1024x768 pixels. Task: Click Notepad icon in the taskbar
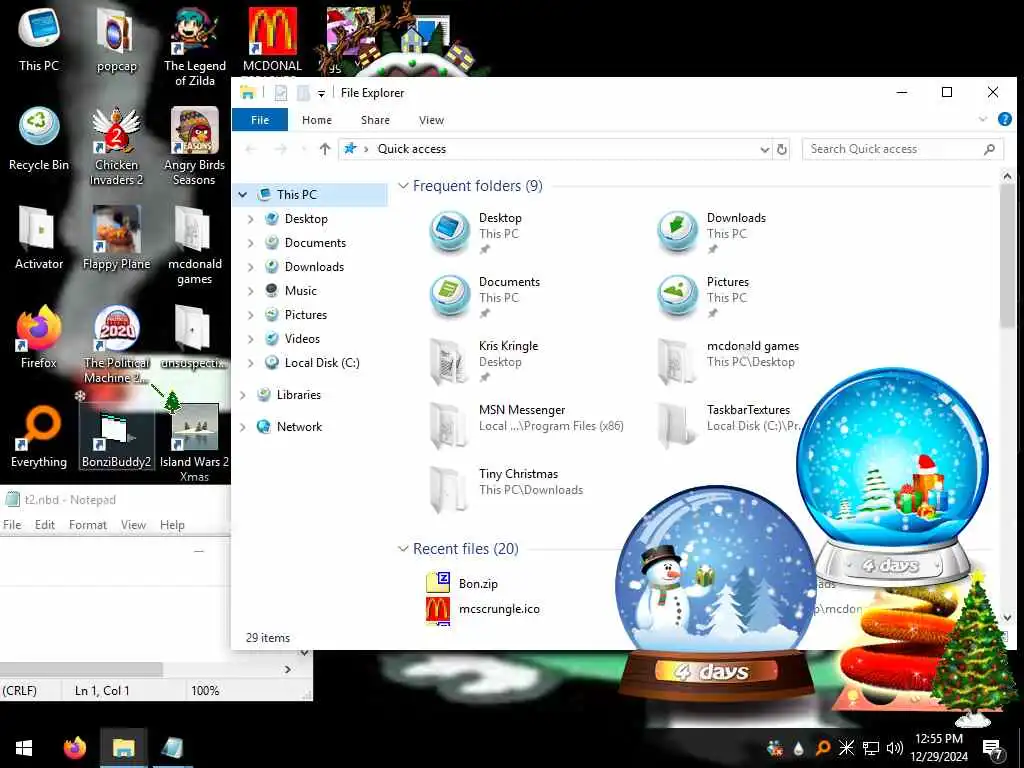(172, 748)
